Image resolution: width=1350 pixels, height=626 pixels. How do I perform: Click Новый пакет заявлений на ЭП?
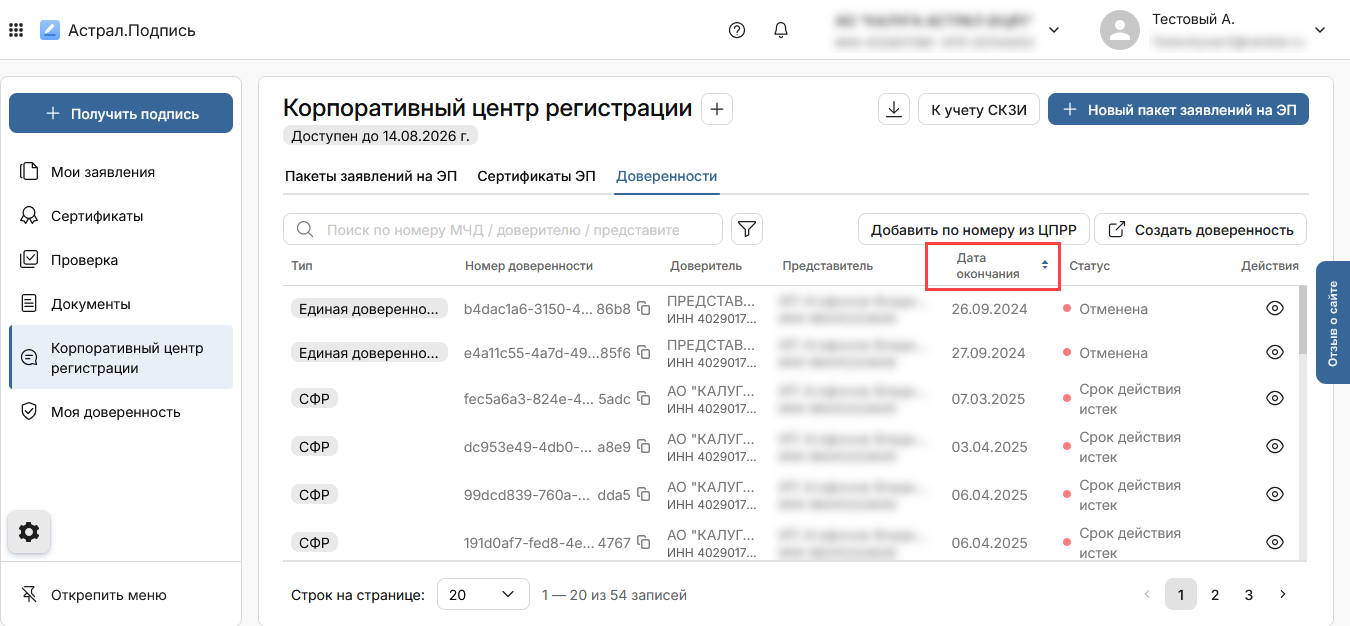point(1178,110)
